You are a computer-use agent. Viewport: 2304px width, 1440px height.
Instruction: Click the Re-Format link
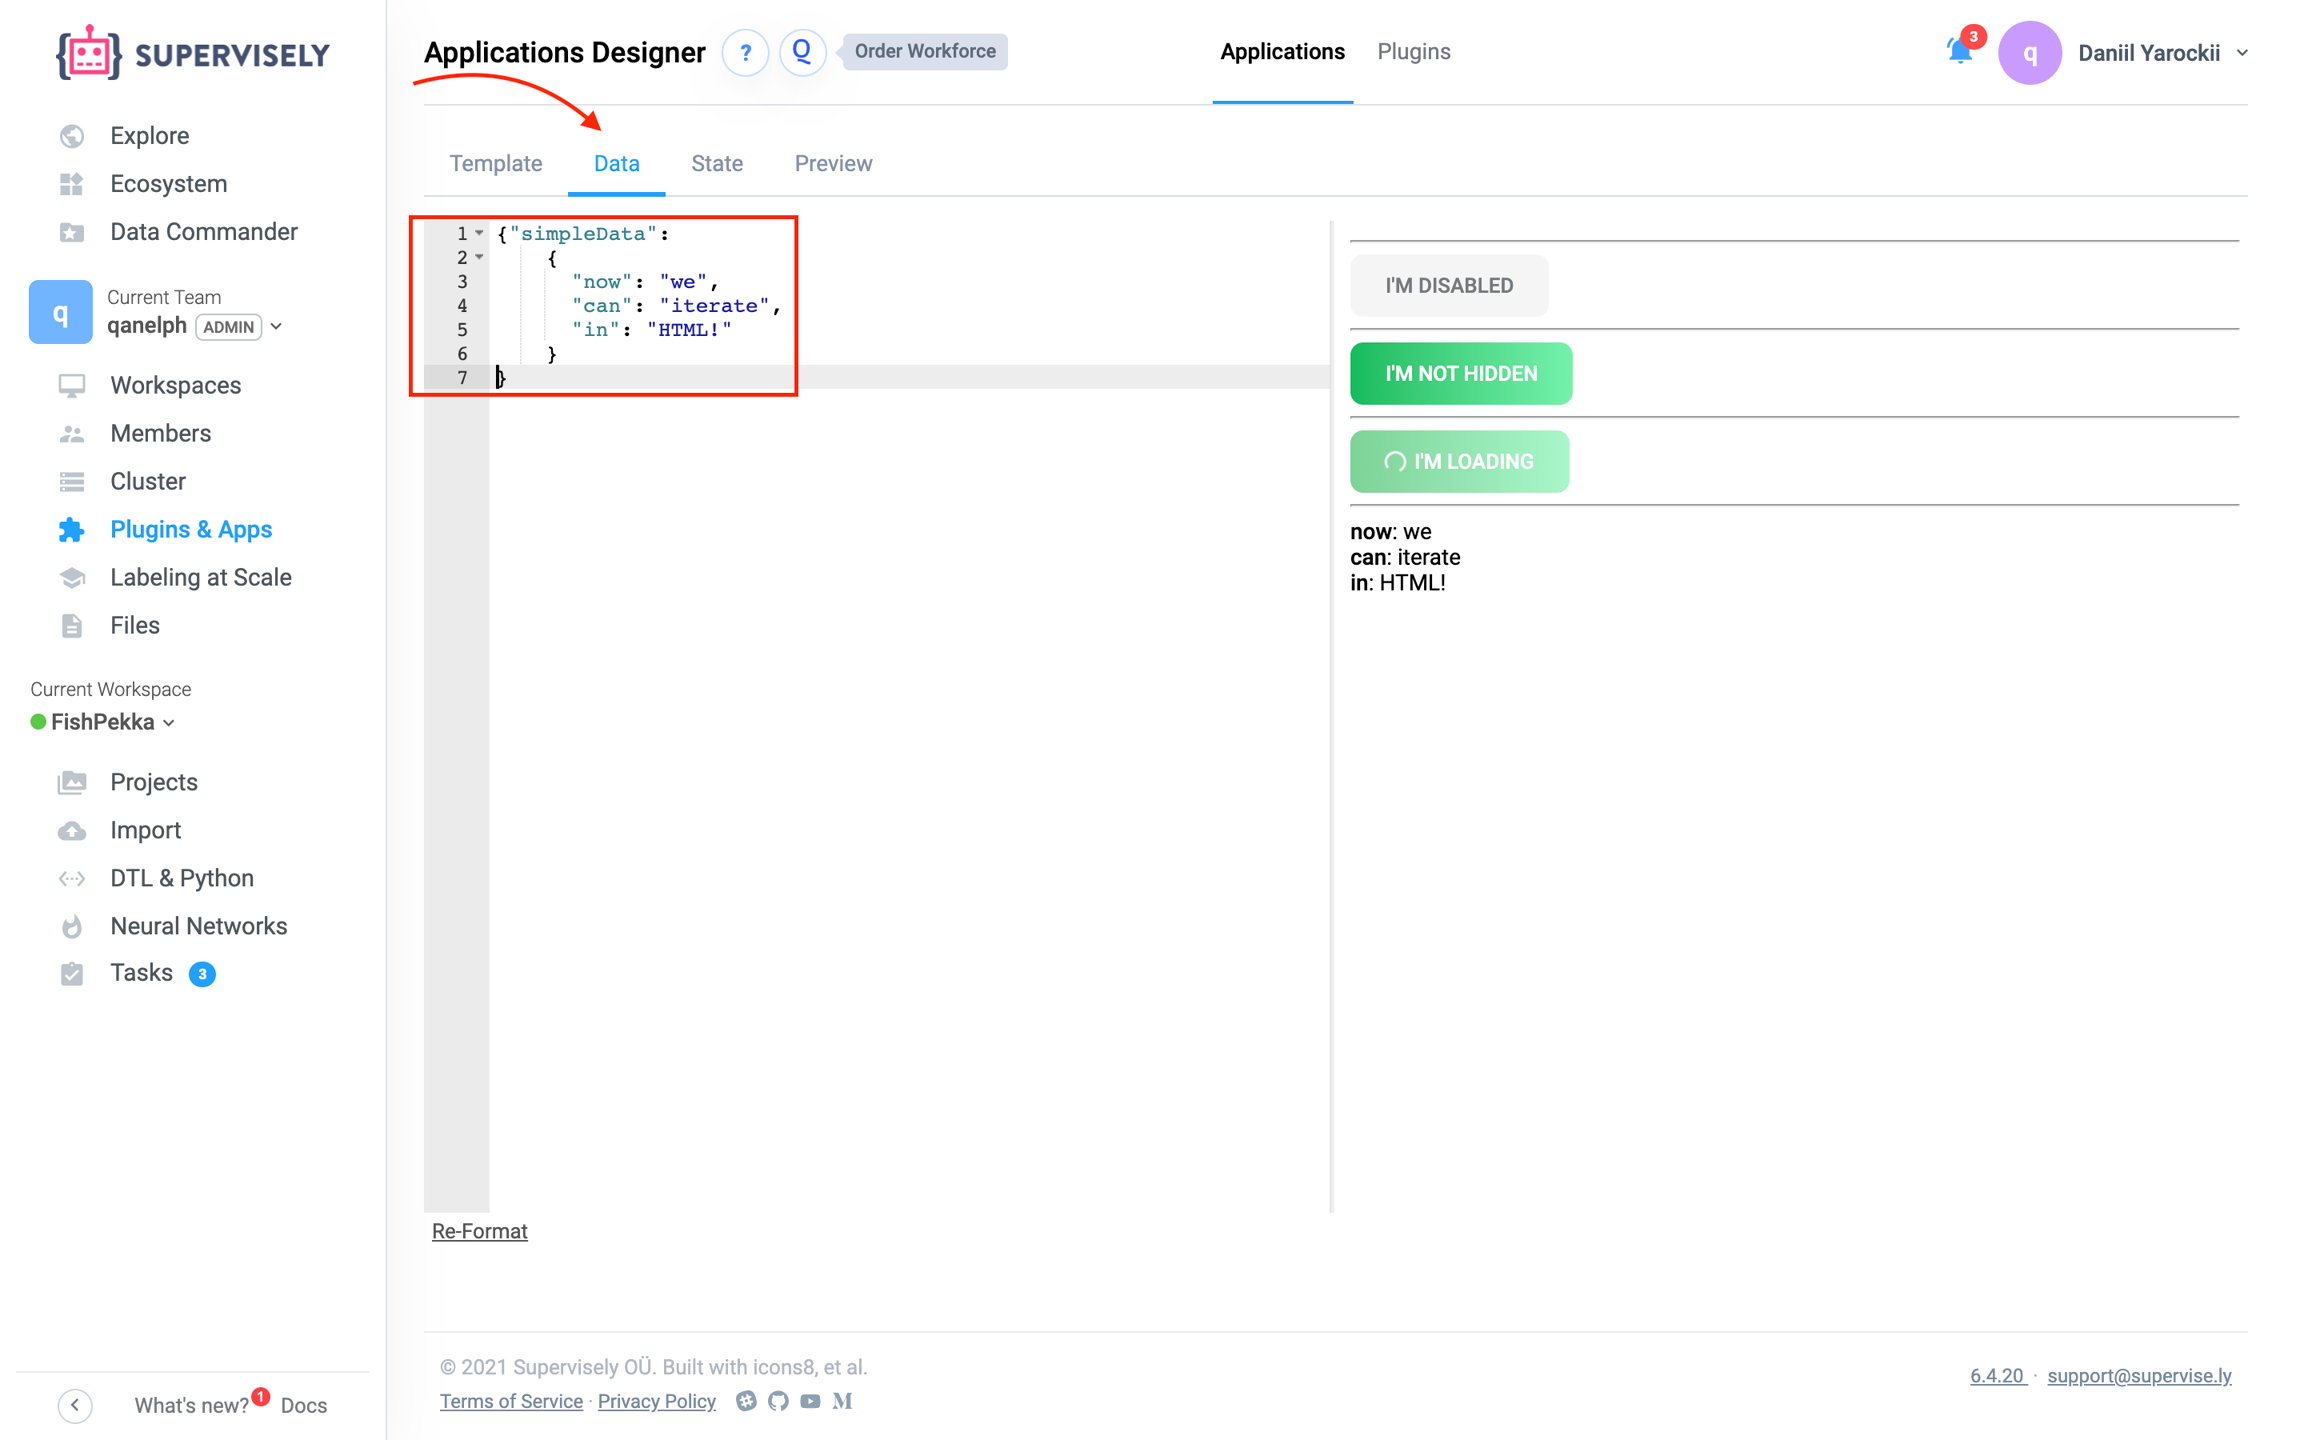(479, 1231)
